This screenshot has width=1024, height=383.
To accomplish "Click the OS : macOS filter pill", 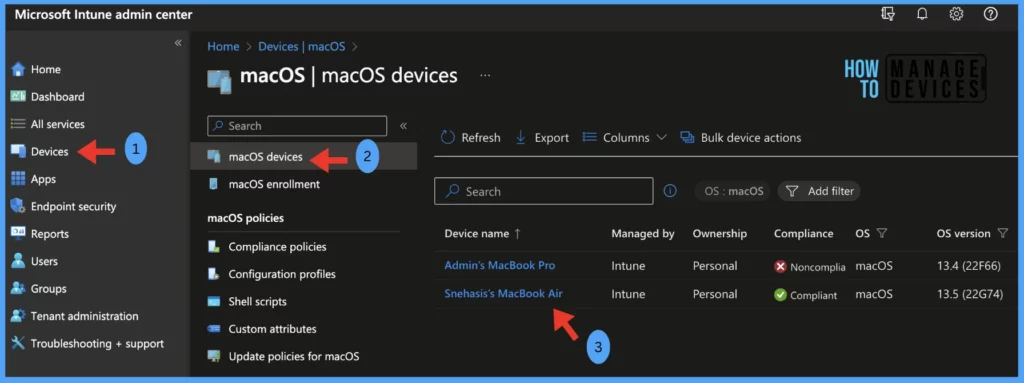I will coord(733,191).
